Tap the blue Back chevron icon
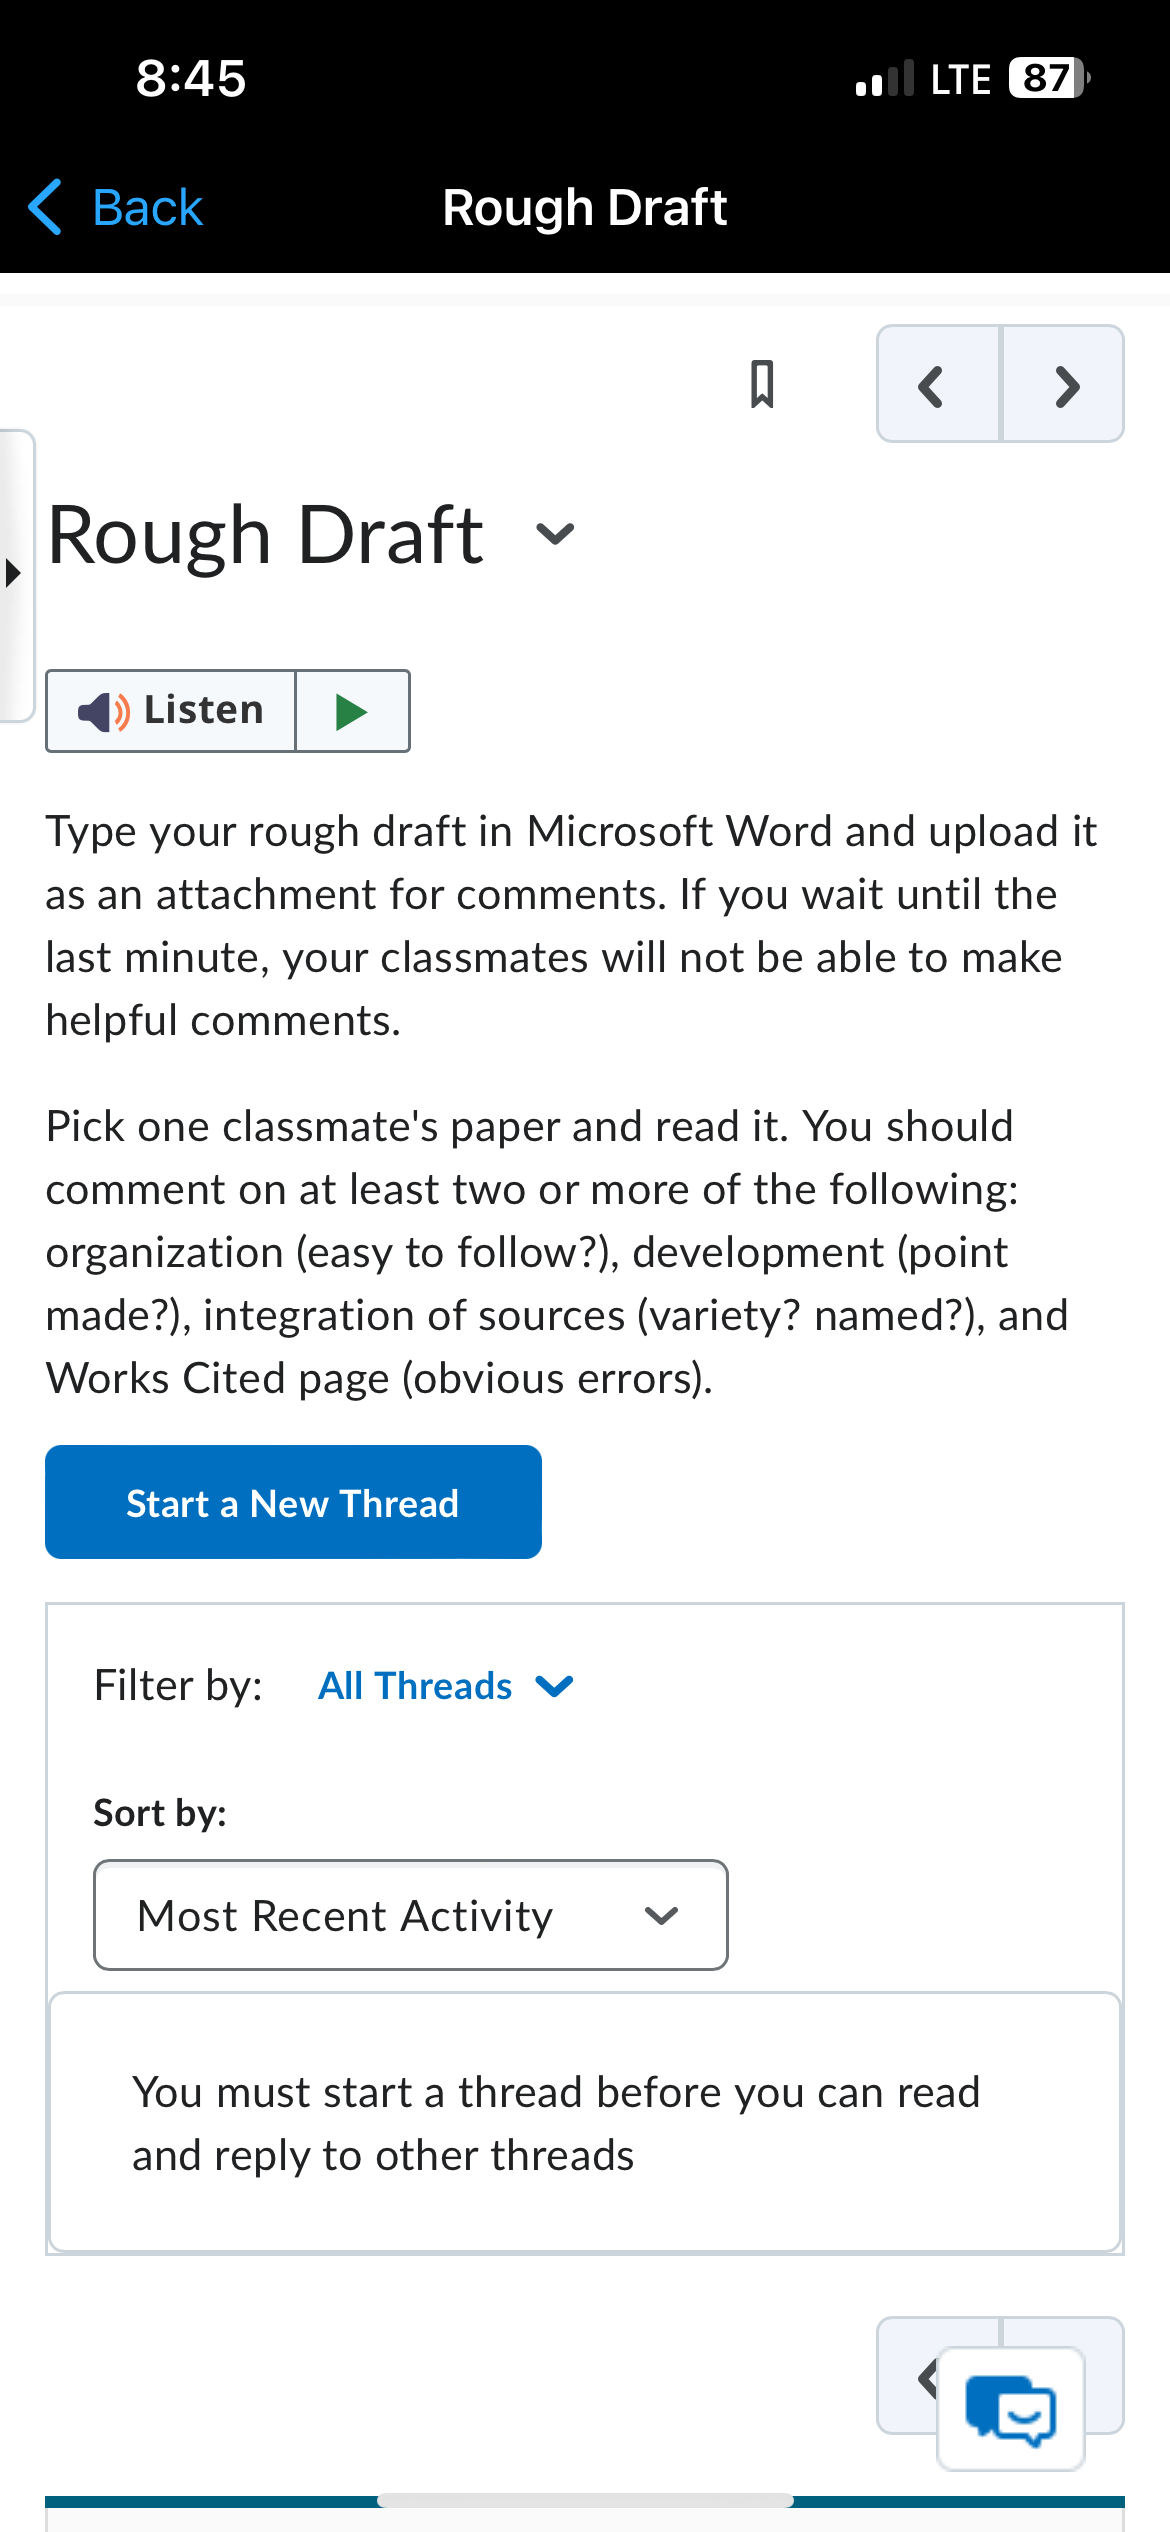 pos(45,207)
